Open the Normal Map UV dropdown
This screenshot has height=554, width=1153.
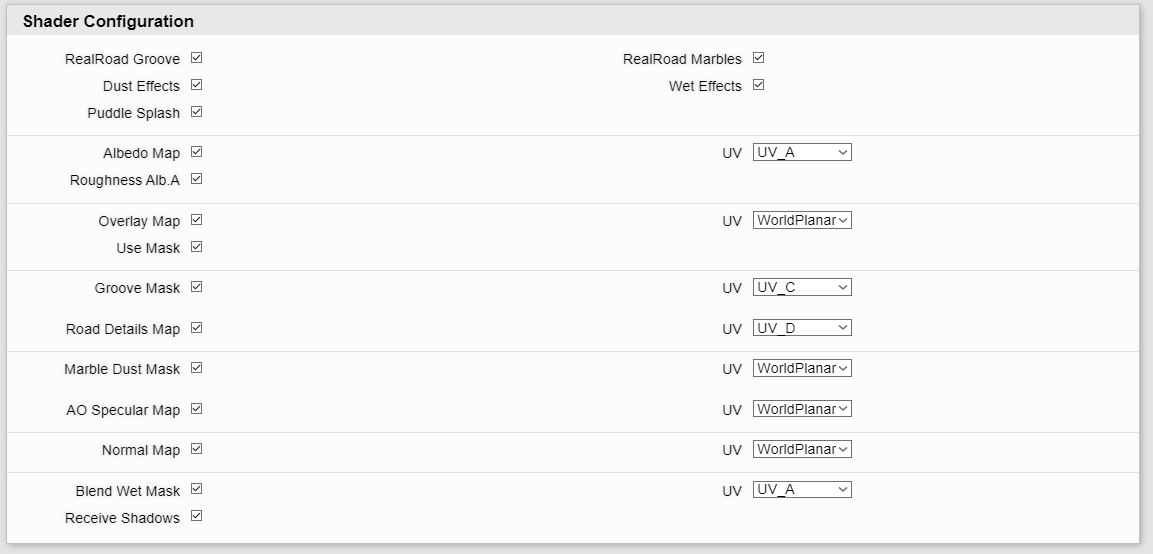(x=802, y=449)
